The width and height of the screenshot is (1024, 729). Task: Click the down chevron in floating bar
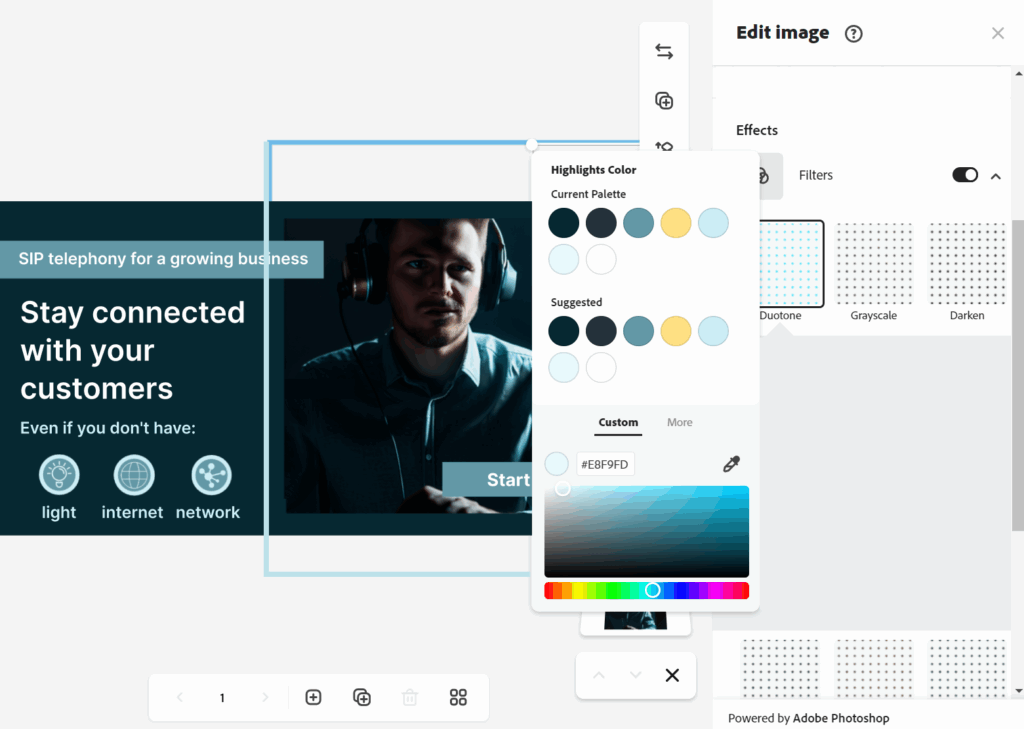[635, 675]
